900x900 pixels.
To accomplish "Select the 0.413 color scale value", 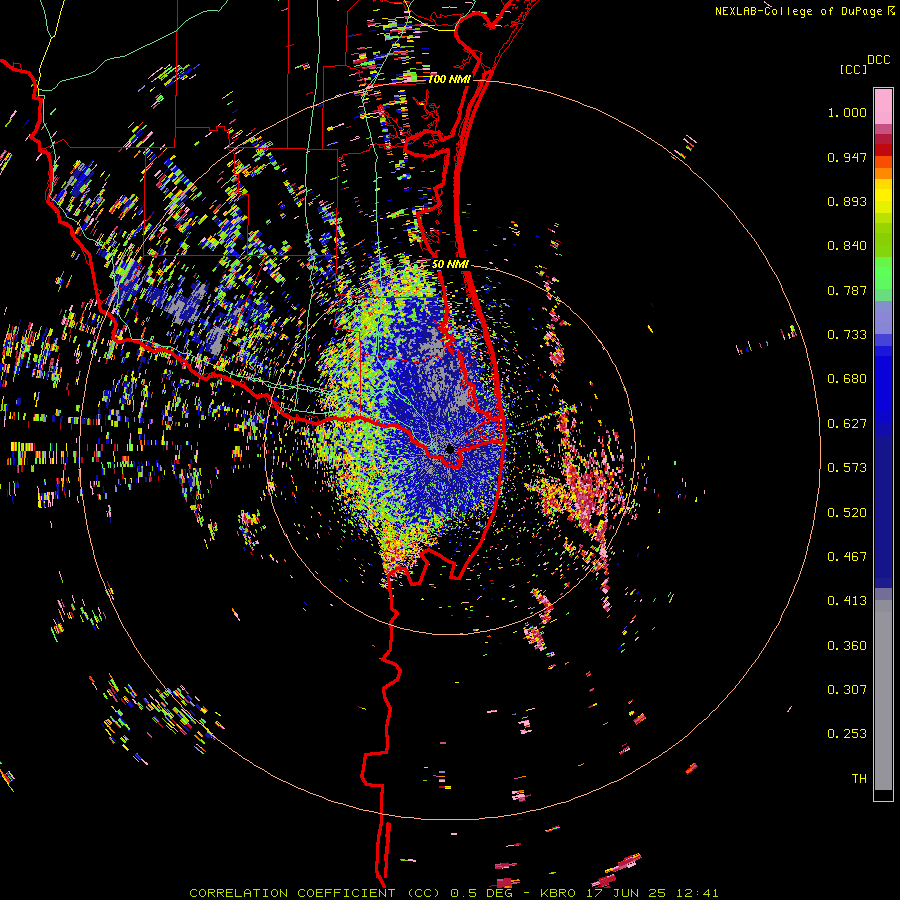I will [x=847, y=601].
